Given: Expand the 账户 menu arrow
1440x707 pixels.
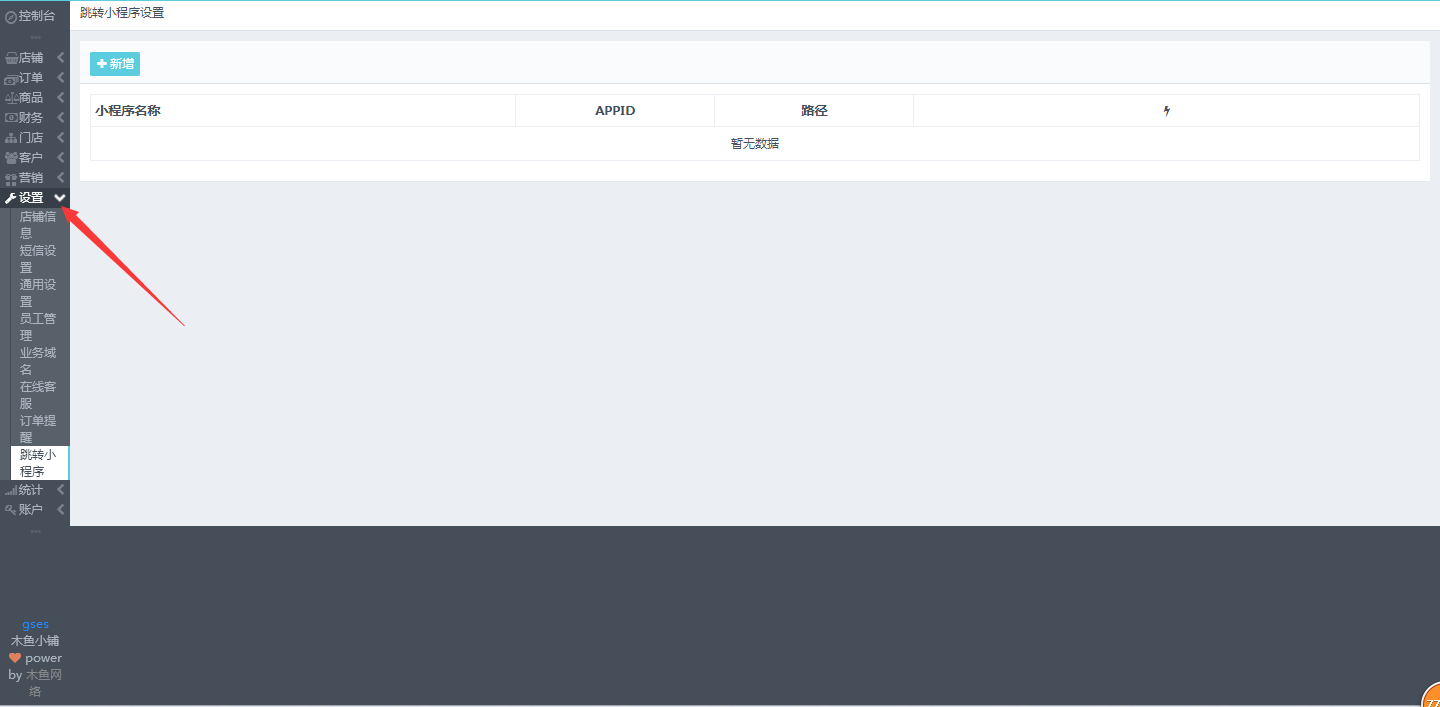Looking at the screenshot, I should click(x=61, y=510).
